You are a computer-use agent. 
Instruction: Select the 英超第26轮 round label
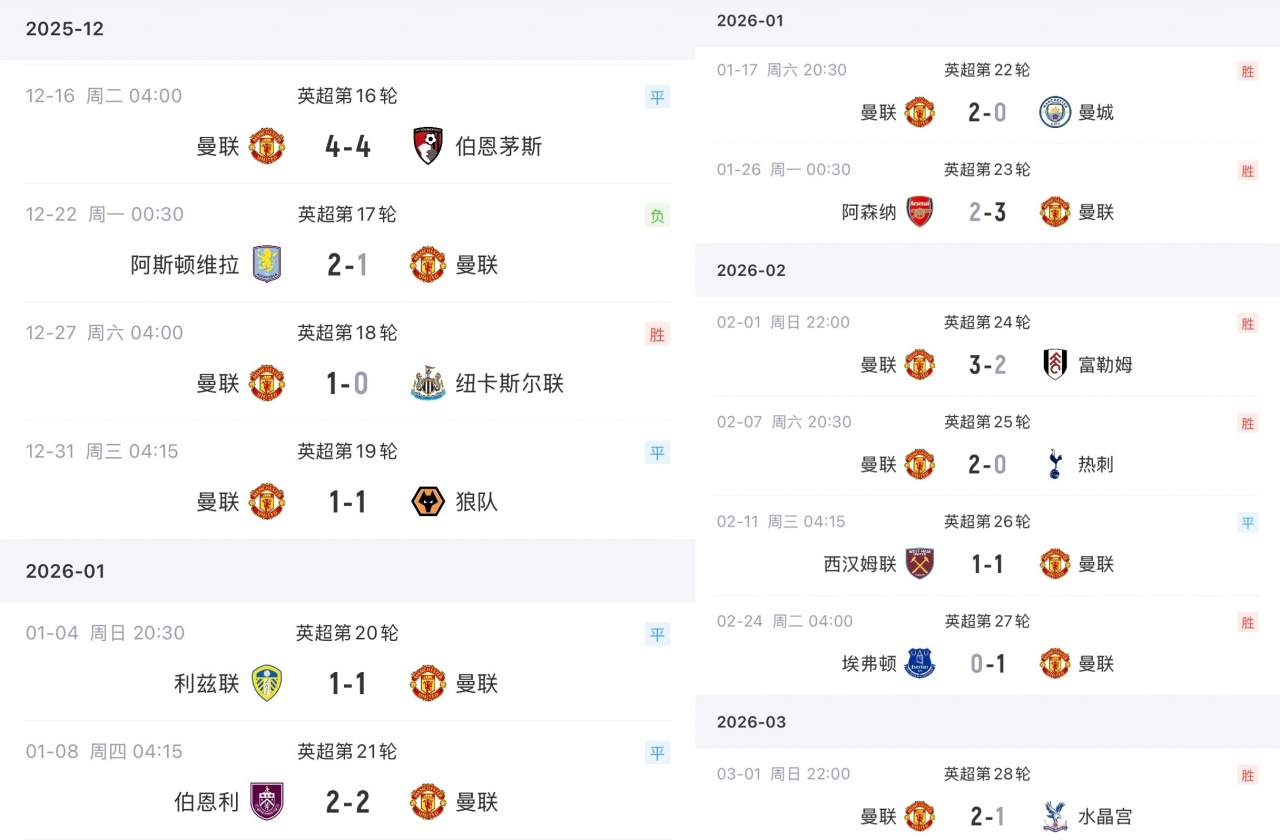[987, 522]
